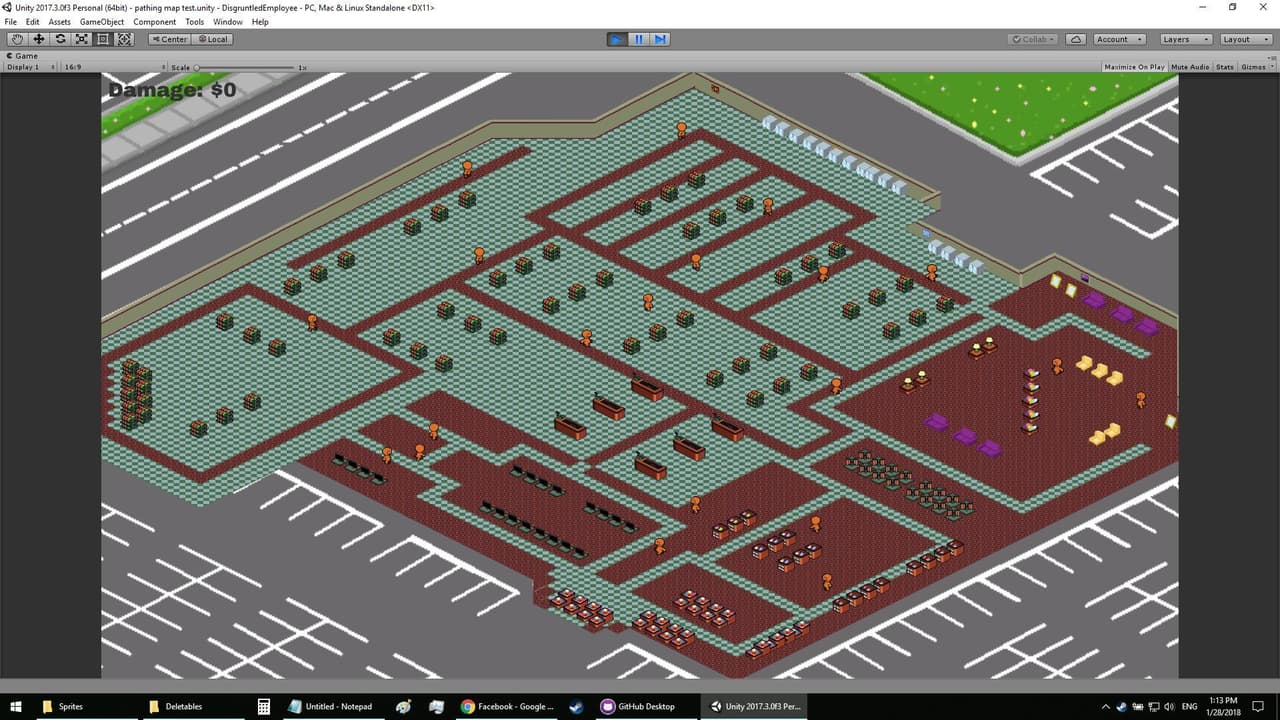The width and height of the screenshot is (1280, 720).
Task: Open the Help menu
Action: click(260, 22)
